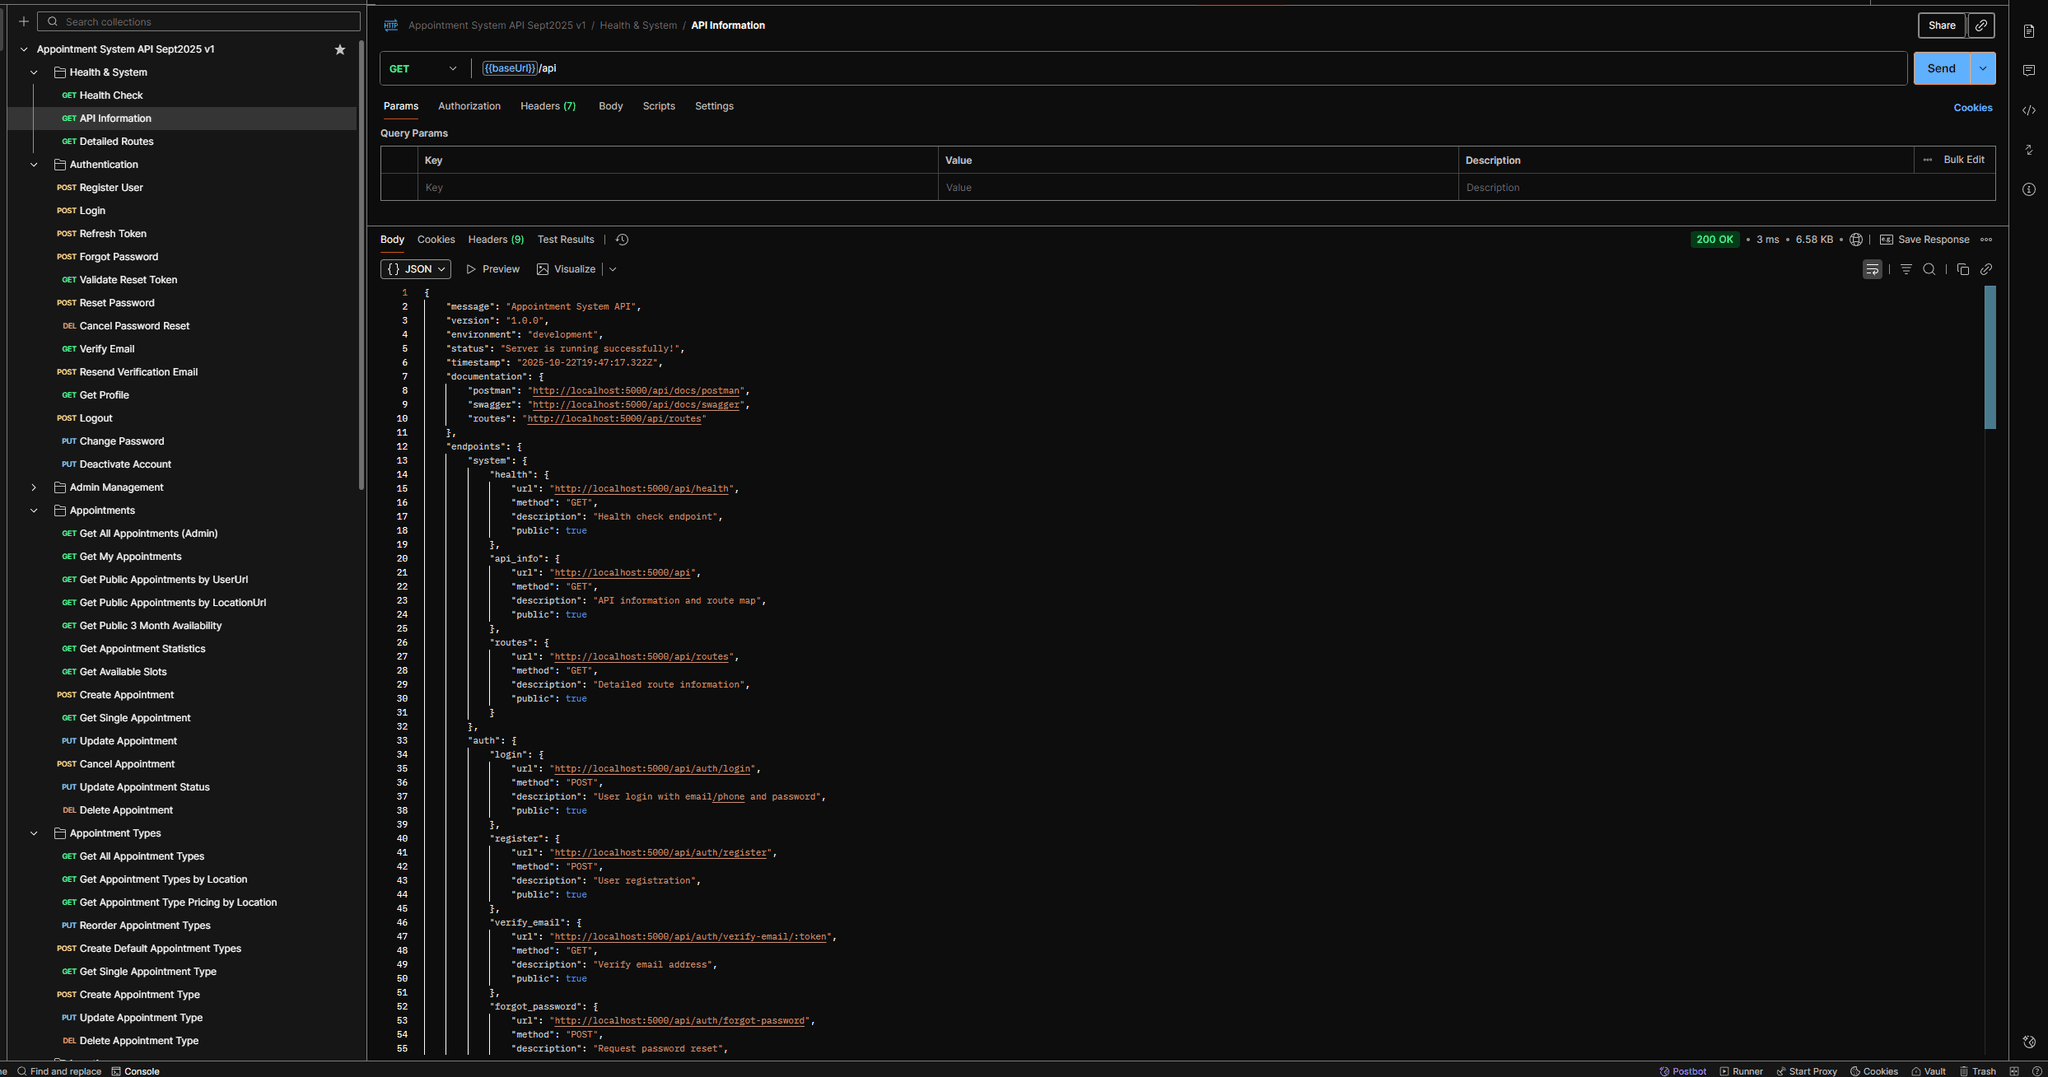Open the GET method dropdown
Image resolution: width=2048 pixels, height=1077 pixels.
point(423,69)
